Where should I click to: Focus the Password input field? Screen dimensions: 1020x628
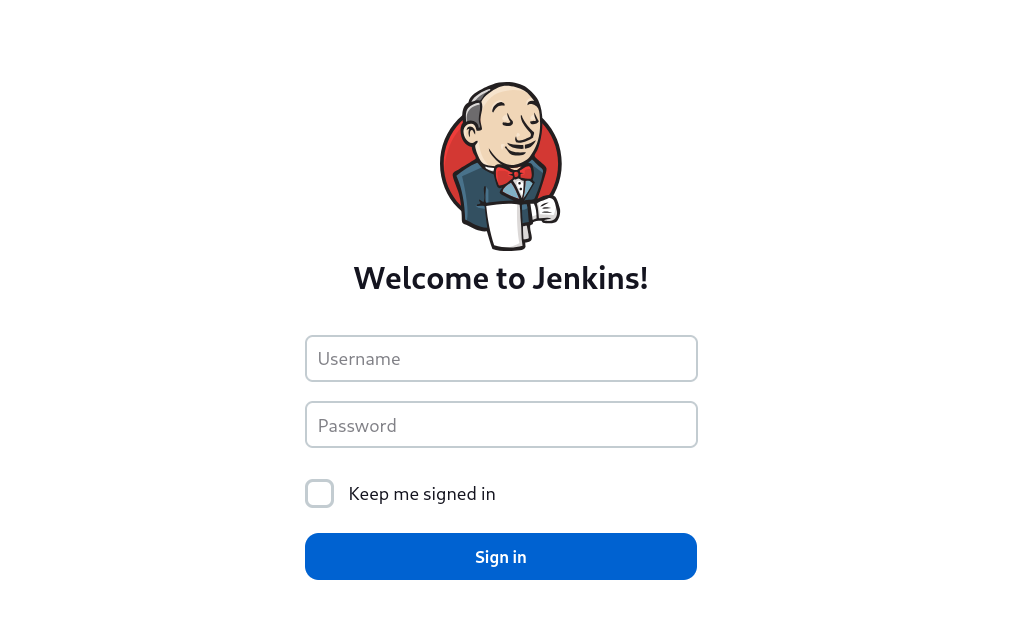click(x=501, y=424)
